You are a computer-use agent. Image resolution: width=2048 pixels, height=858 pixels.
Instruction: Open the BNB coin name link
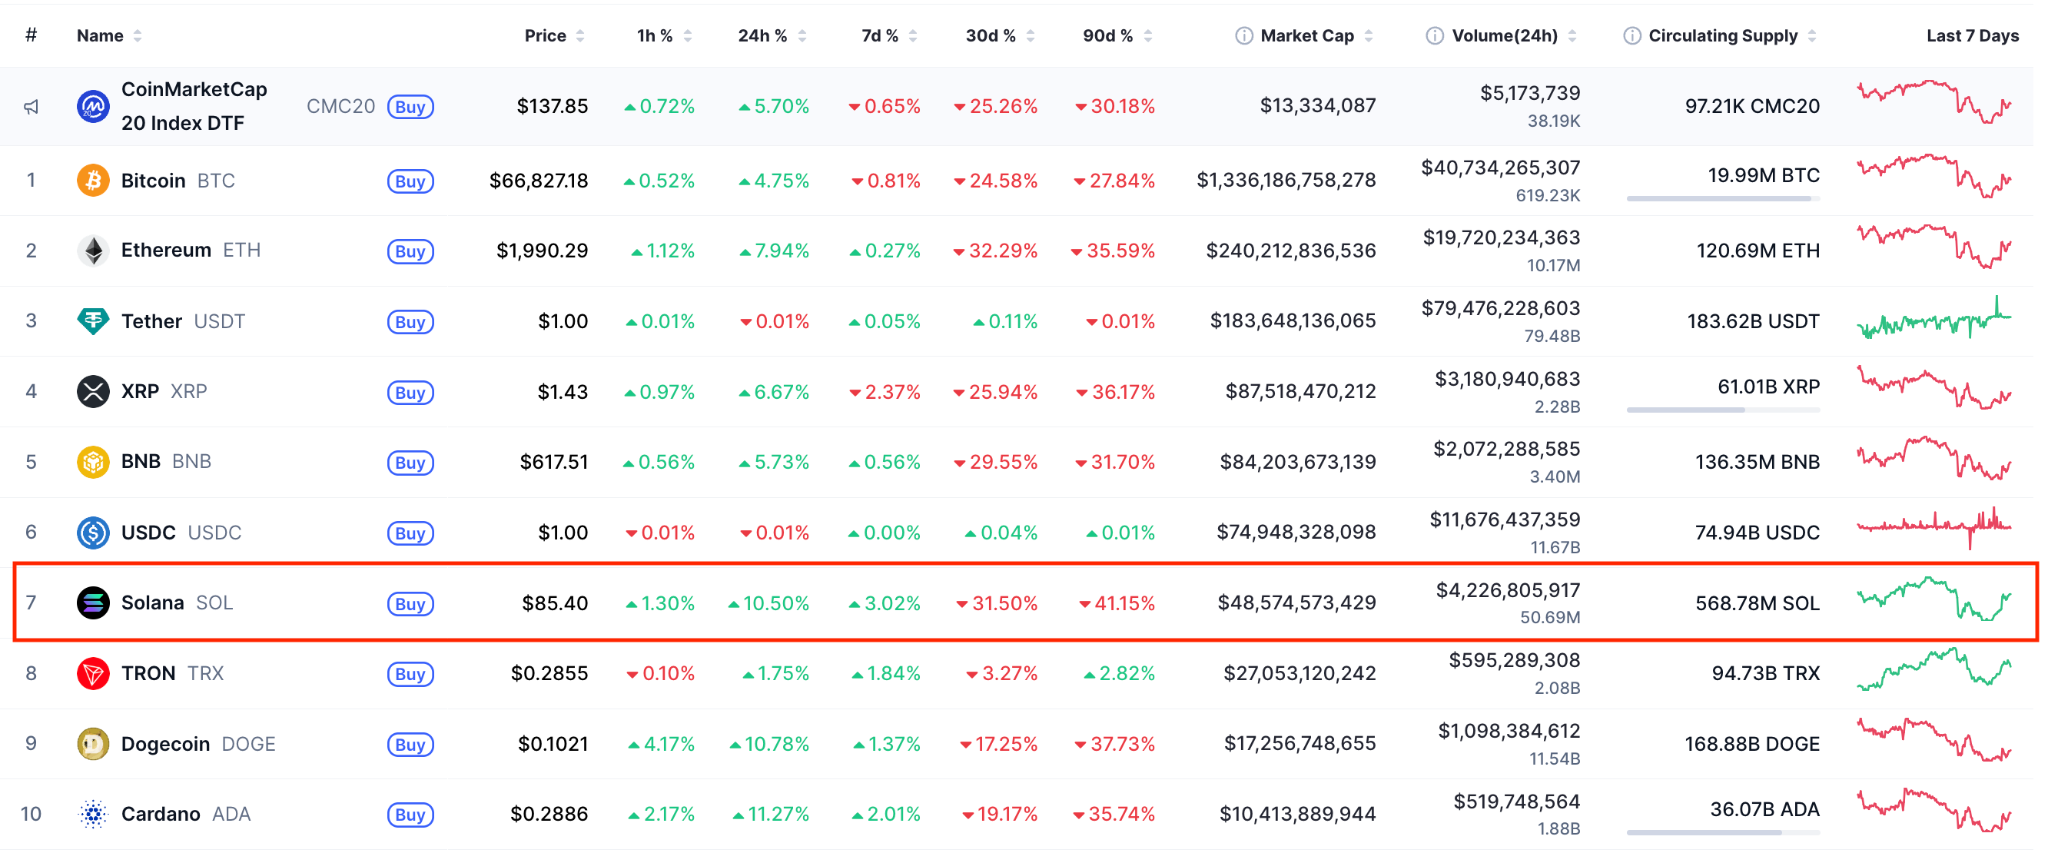click(141, 462)
